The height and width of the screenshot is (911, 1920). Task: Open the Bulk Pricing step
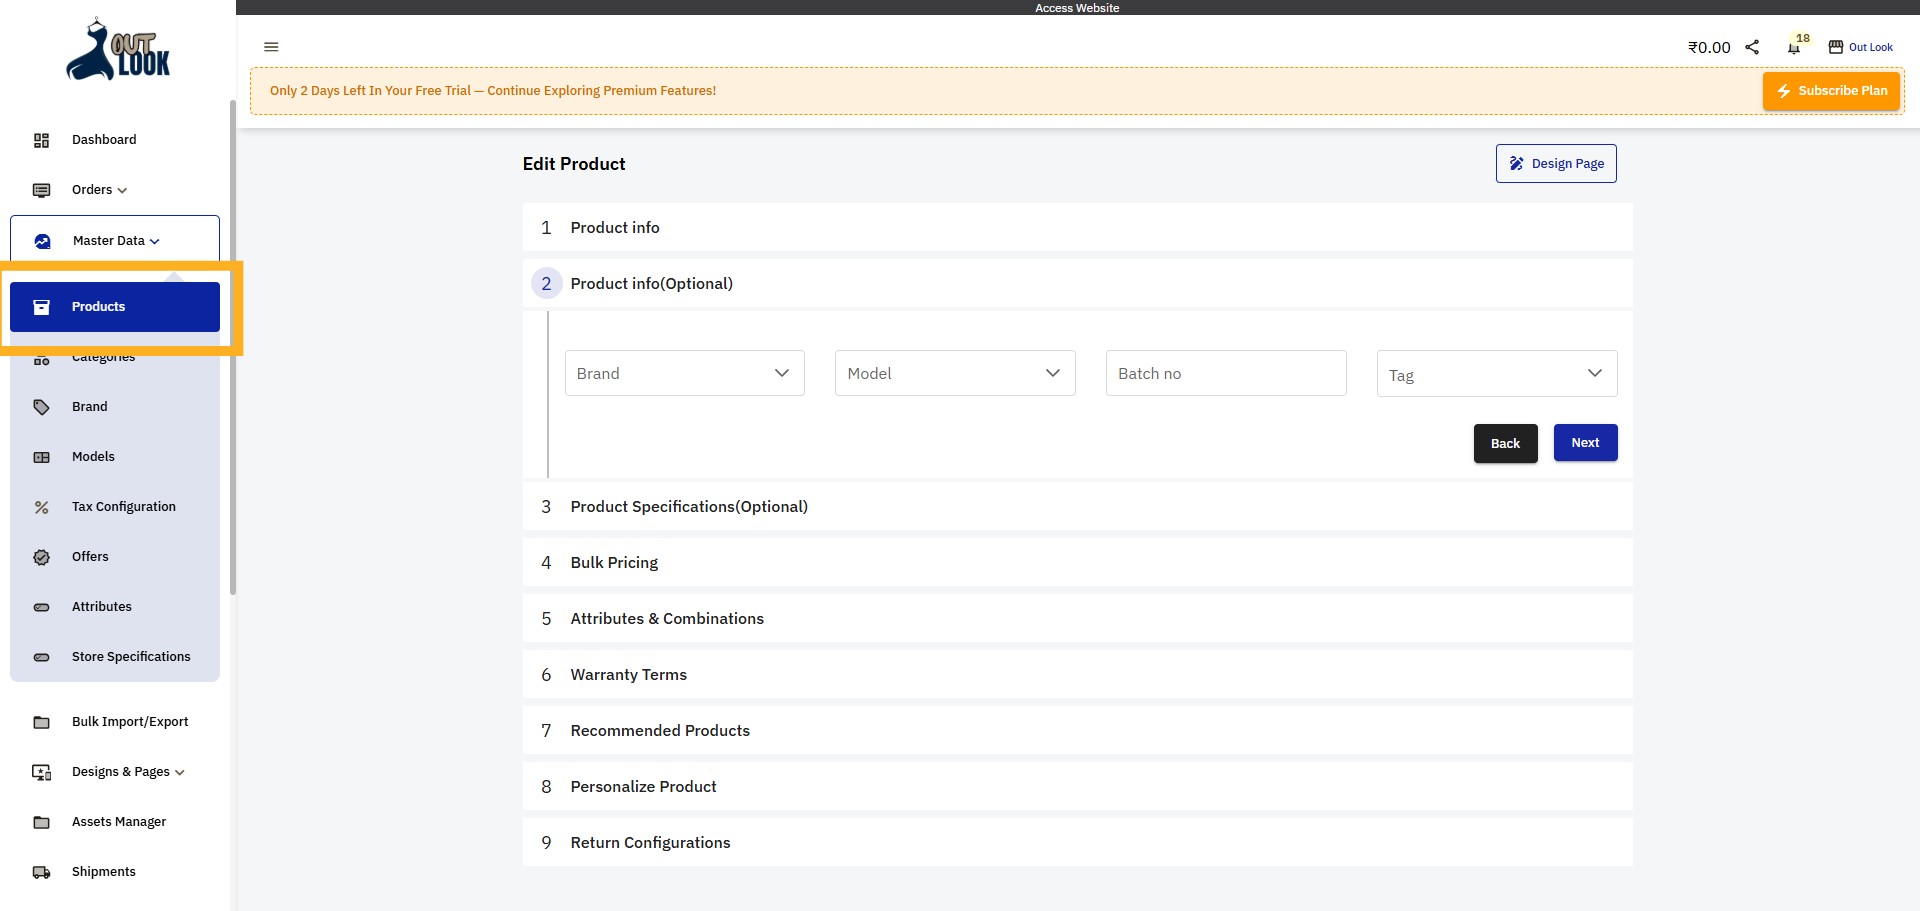(x=614, y=563)
